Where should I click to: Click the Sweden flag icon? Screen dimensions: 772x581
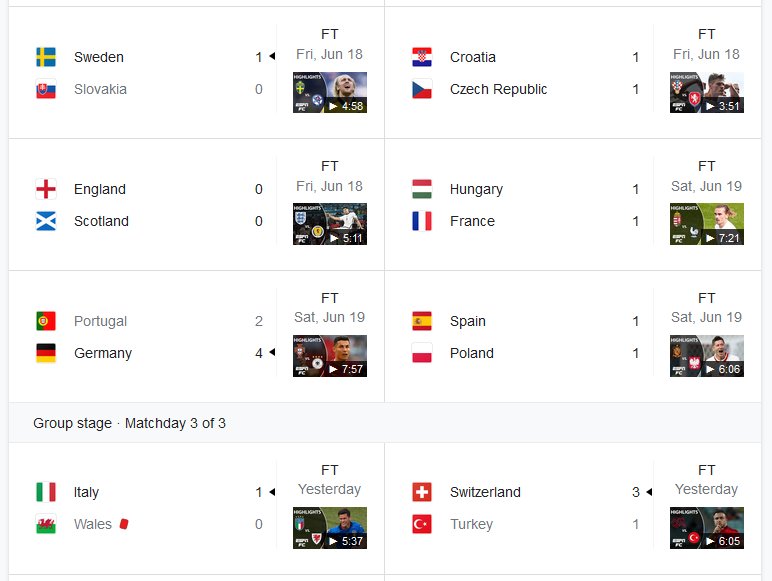(46, 57)
